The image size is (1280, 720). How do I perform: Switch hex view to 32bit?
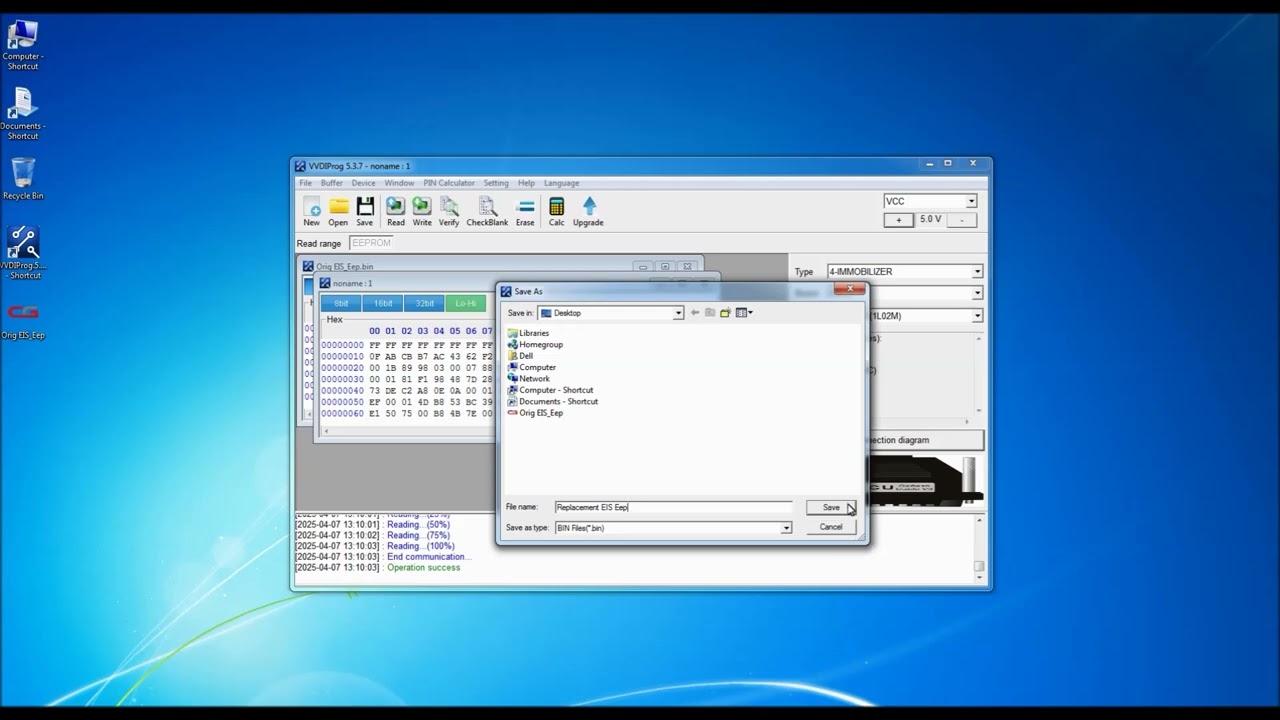pyautogui.click(x=425, y=303)
